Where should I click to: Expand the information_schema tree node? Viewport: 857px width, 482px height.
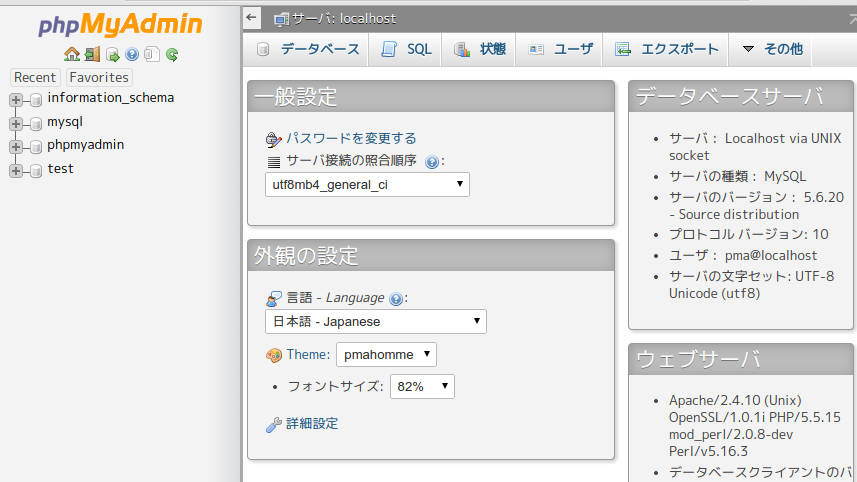16,99
